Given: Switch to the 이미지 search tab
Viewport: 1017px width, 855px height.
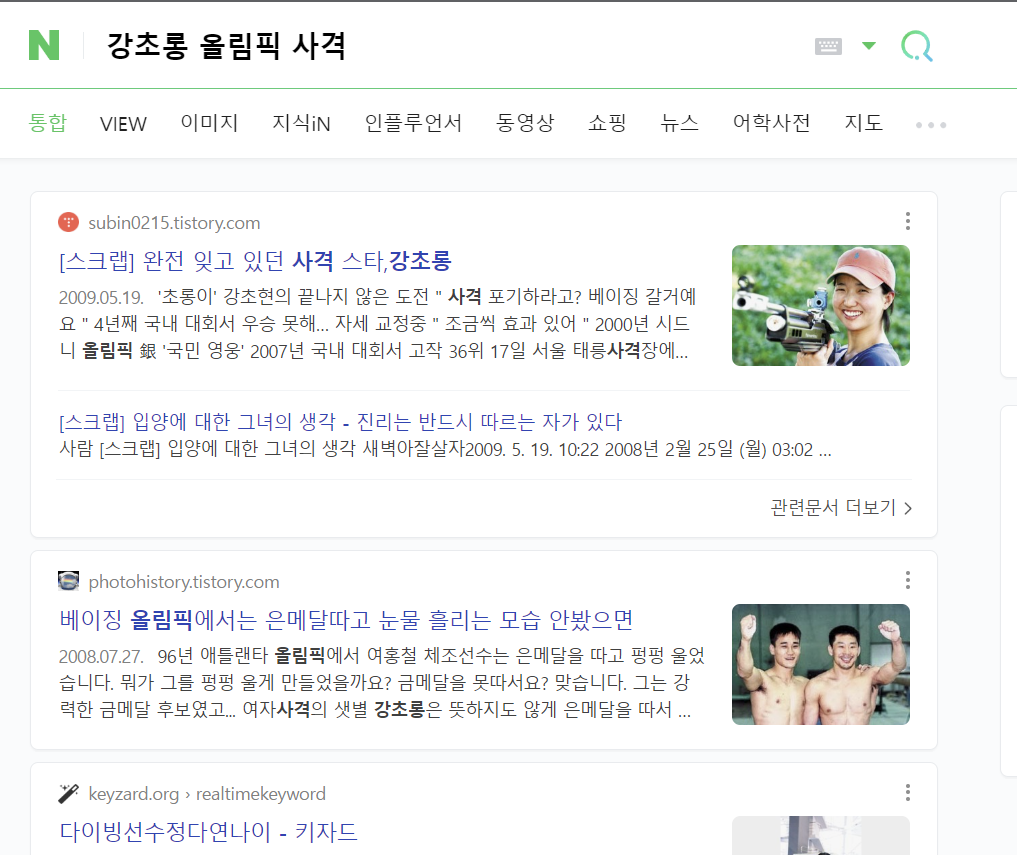Looking at the screenshot, I should tap(209, 124).
